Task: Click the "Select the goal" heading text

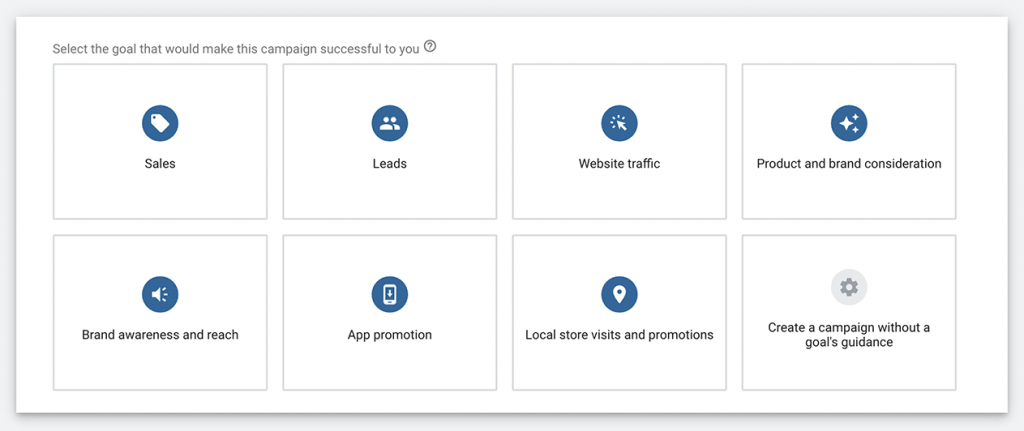Action: pos(236,49)
